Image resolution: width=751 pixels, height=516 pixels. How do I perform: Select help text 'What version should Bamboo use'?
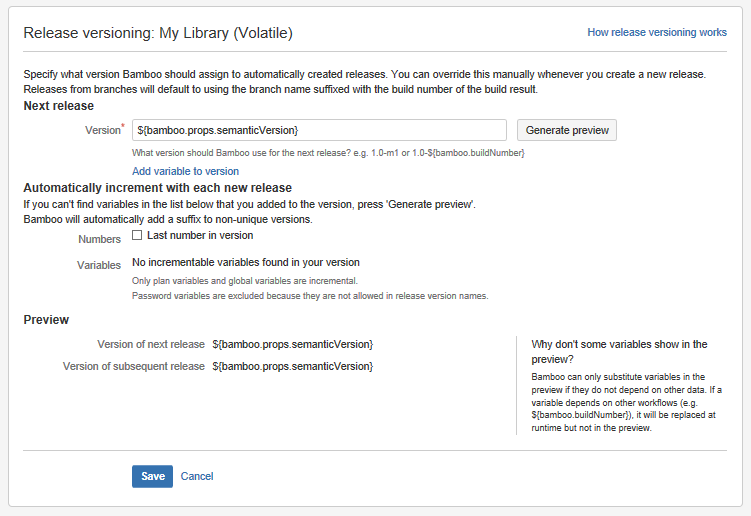pyautogui.click(x=328, y=153)
